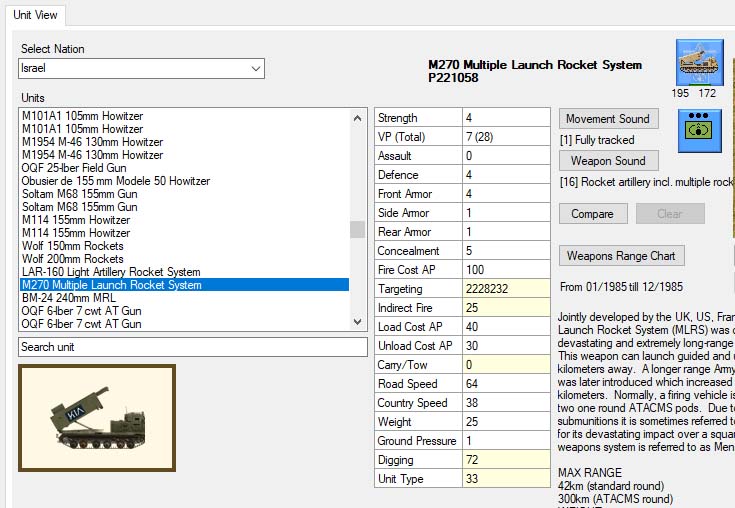Click the Clear button
Viewport: 735px width, 508px height.
point(670,214)
